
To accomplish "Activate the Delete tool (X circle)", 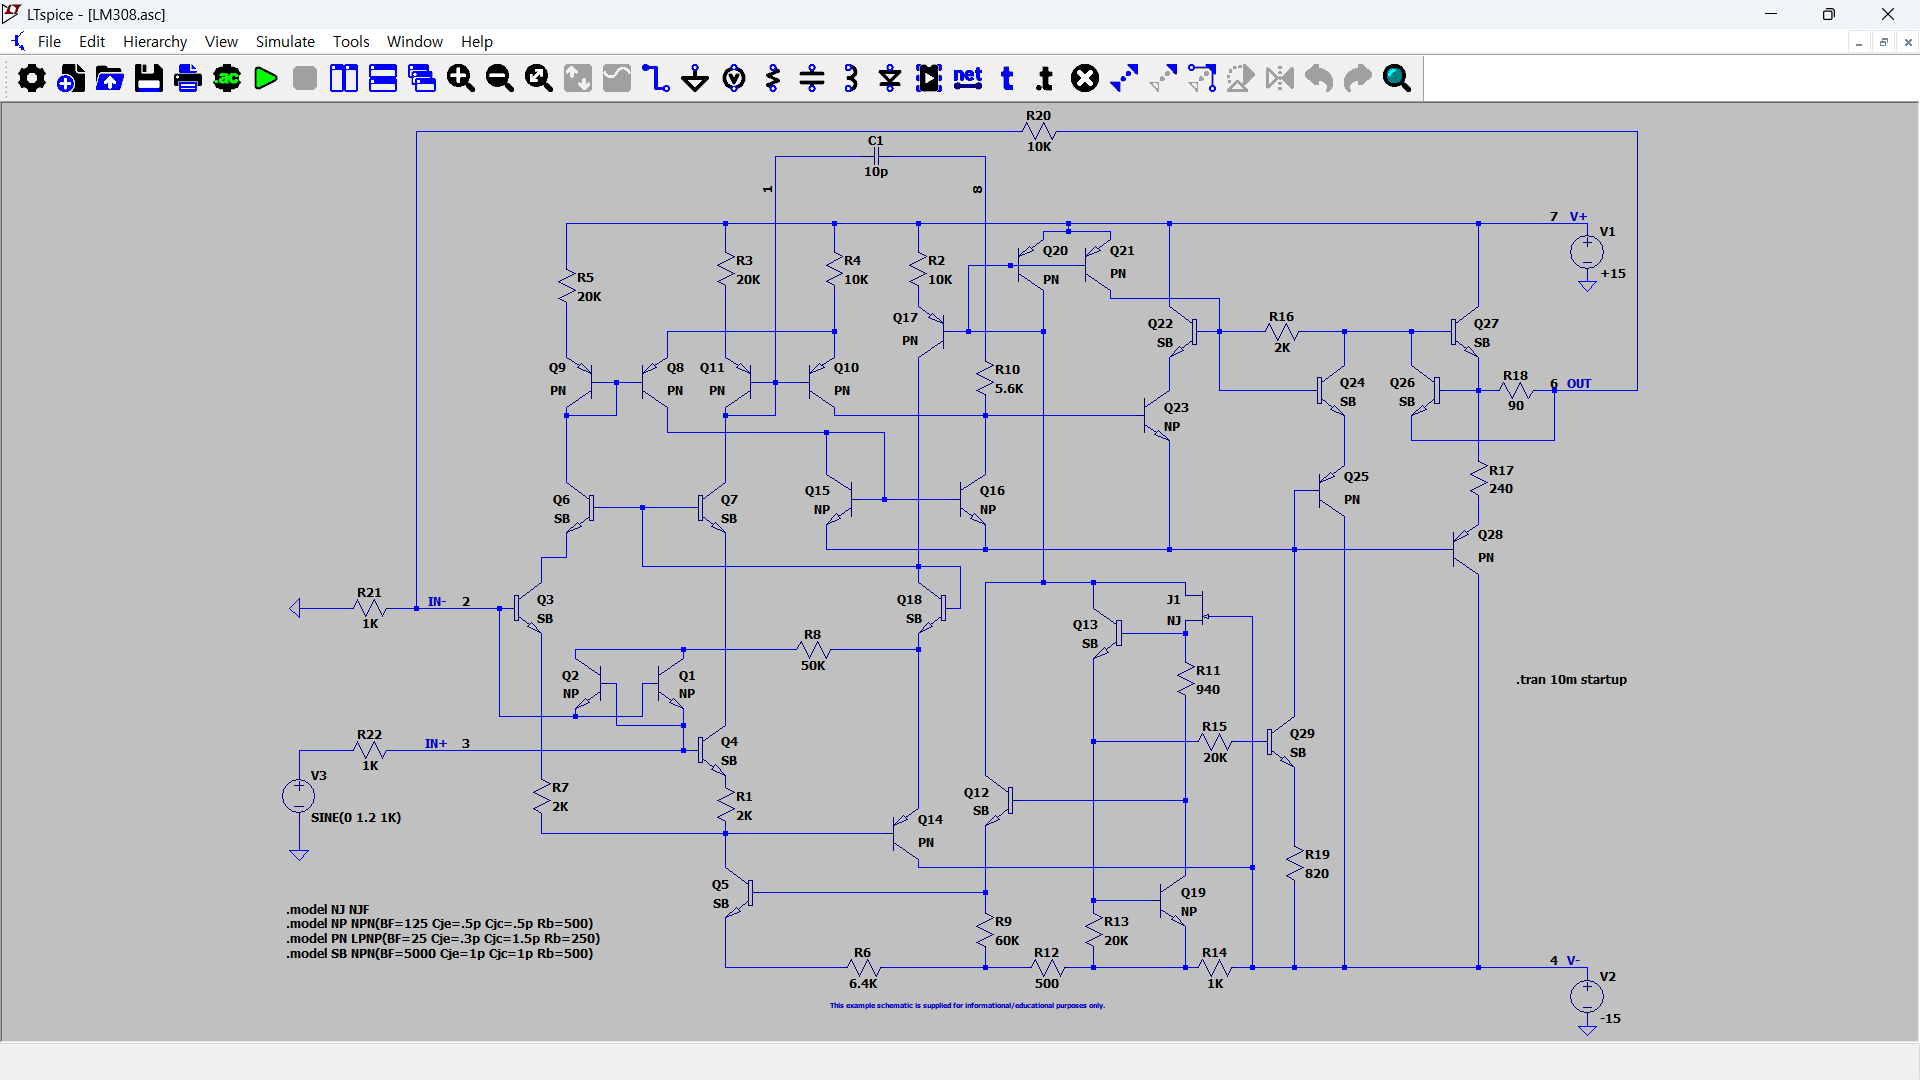I will [1085, 78].
